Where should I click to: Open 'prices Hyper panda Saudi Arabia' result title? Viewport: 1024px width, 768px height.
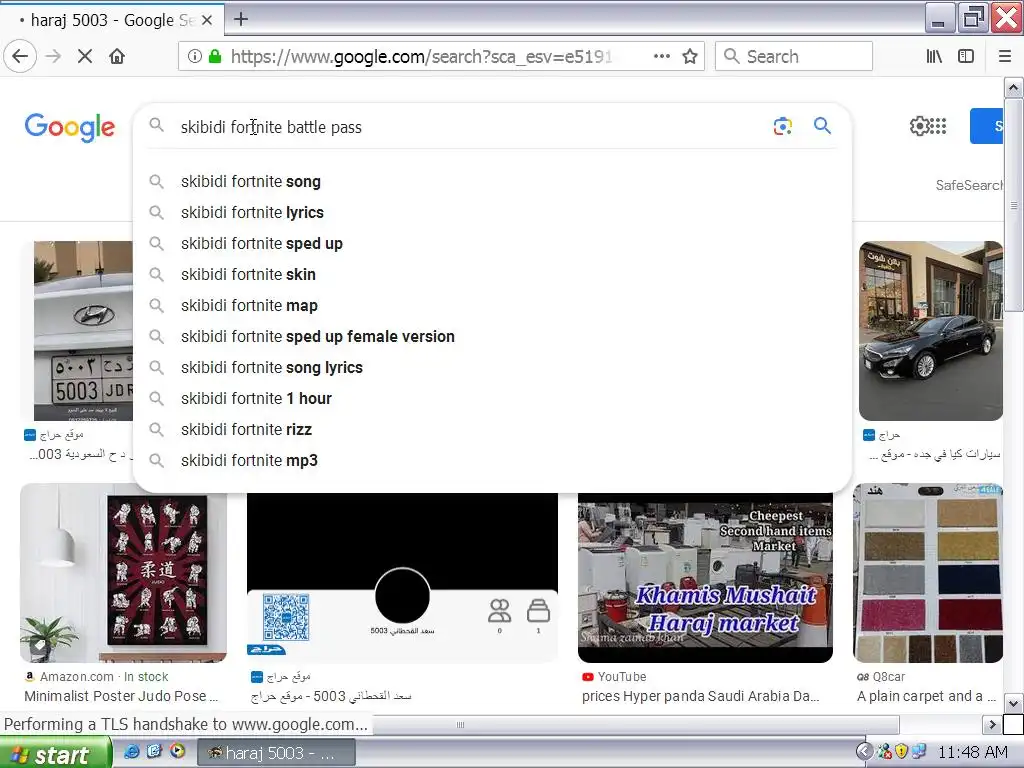701,696
